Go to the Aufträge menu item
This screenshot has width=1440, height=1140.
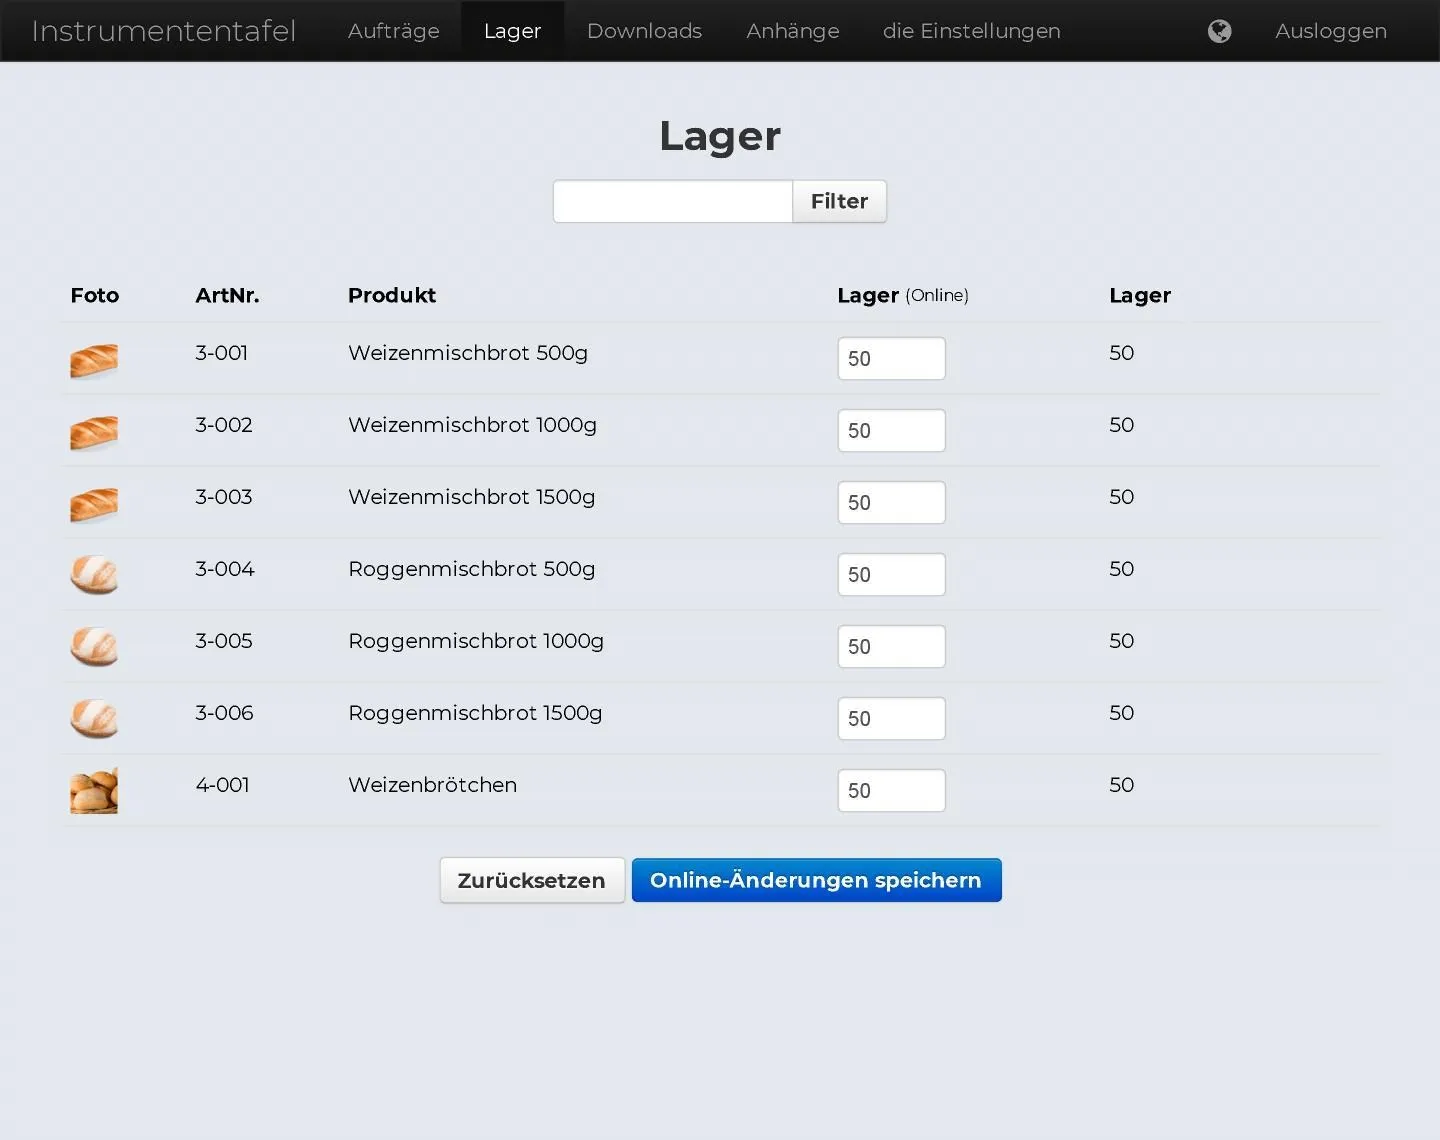[x=394, y=31]
